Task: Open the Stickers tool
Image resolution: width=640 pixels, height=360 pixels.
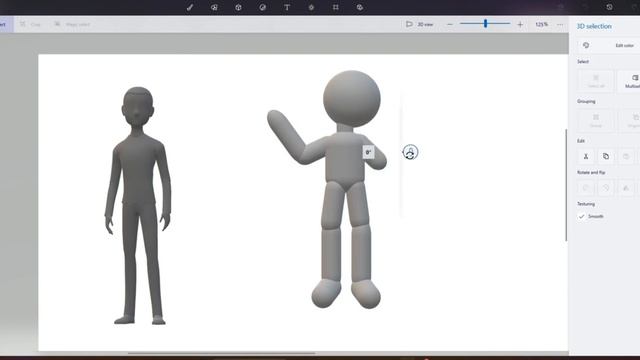Action: [x=262, y=7]
